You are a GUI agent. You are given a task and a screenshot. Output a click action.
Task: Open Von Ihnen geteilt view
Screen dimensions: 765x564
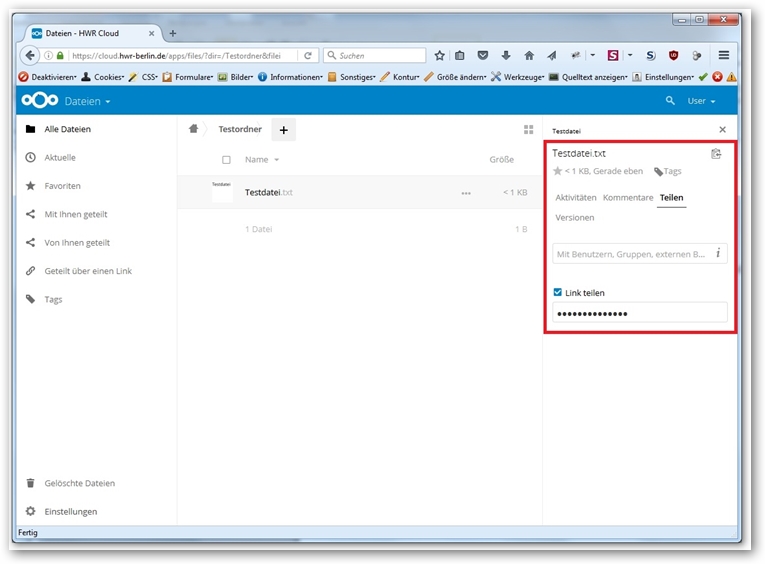77,242
